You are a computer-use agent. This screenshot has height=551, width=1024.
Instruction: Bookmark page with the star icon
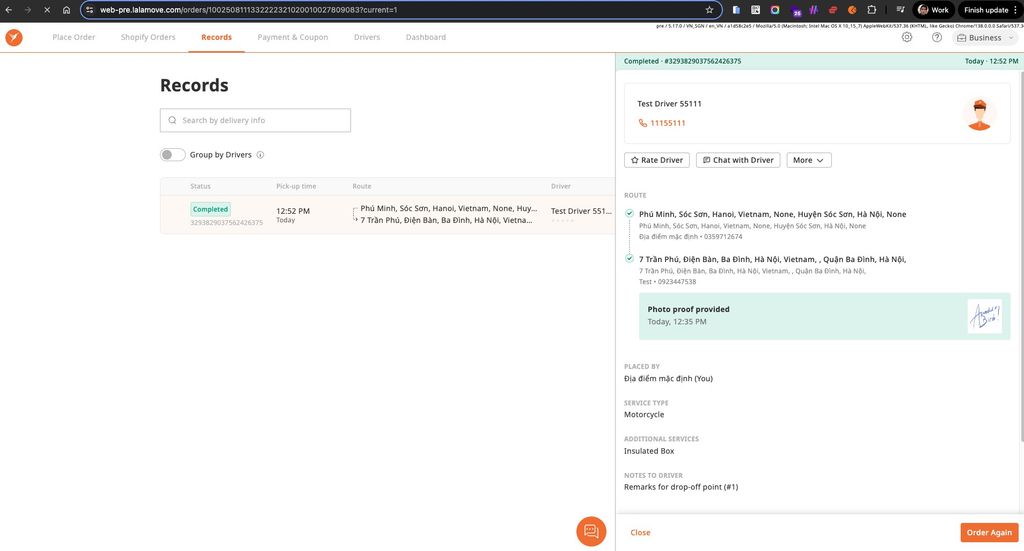click(x=709, y=10)
